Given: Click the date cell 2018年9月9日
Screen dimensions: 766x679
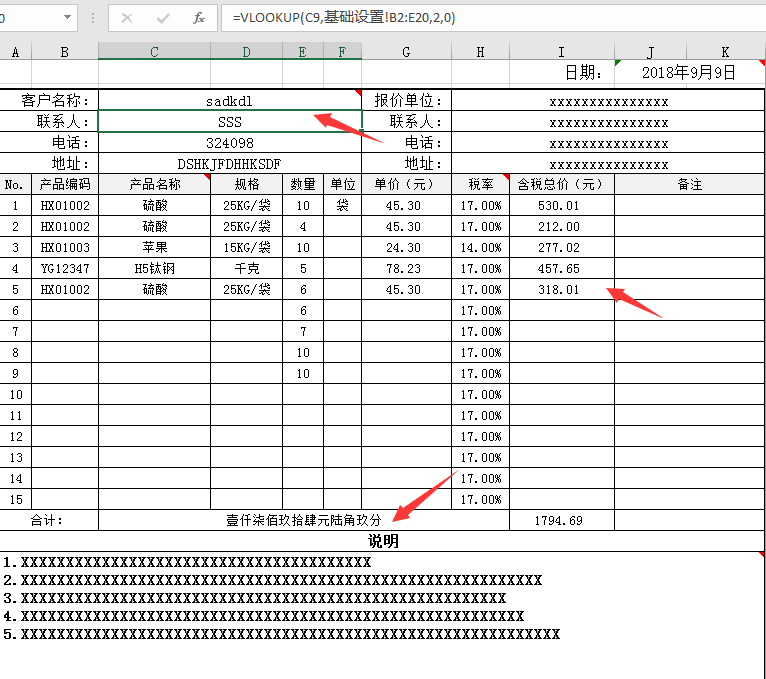Looking at the screenshot, I should pyautogui.click(x=689, y=73).
